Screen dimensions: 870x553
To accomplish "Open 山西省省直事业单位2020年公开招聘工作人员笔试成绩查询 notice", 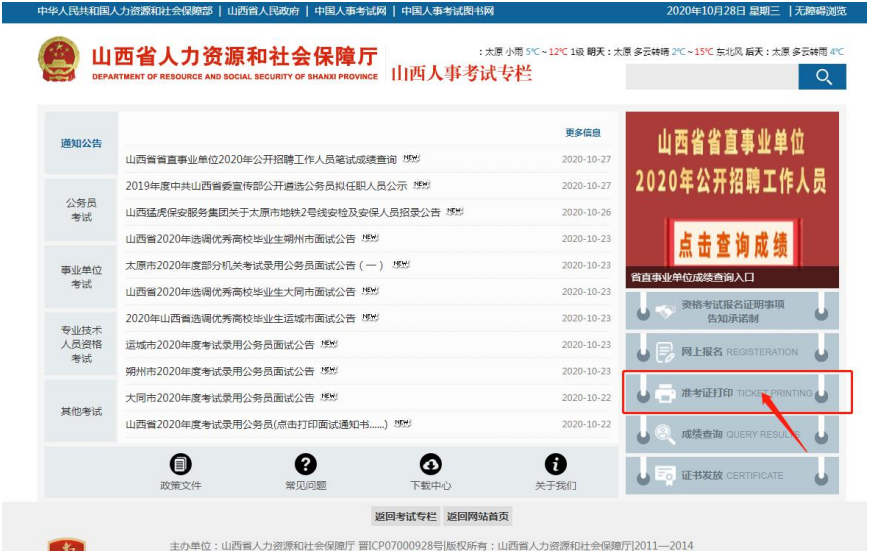I will (261, 159).
